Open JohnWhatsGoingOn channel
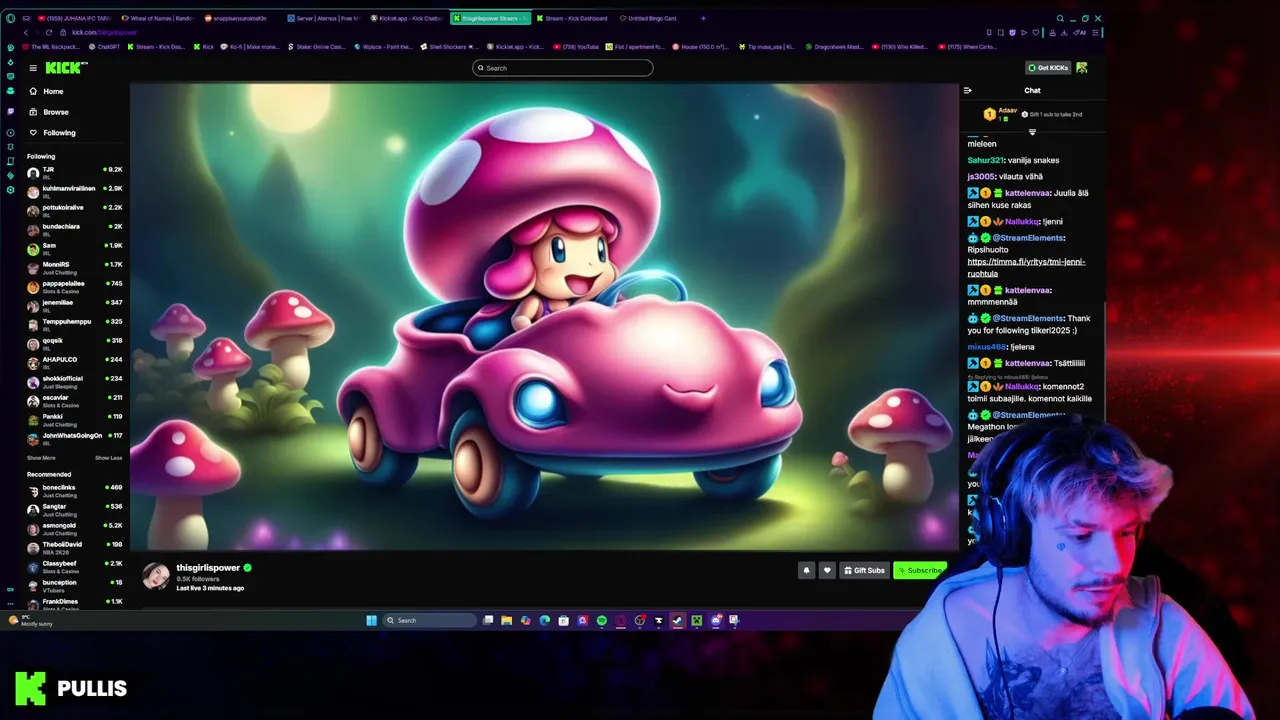1280x720 pixels. click(x=75, y=438)
